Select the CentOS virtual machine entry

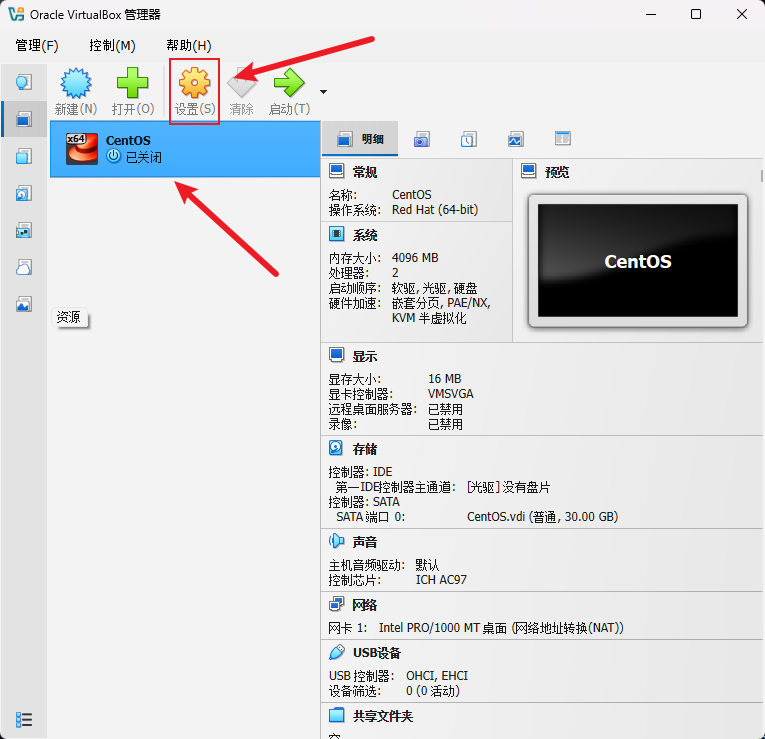[185, 149]
